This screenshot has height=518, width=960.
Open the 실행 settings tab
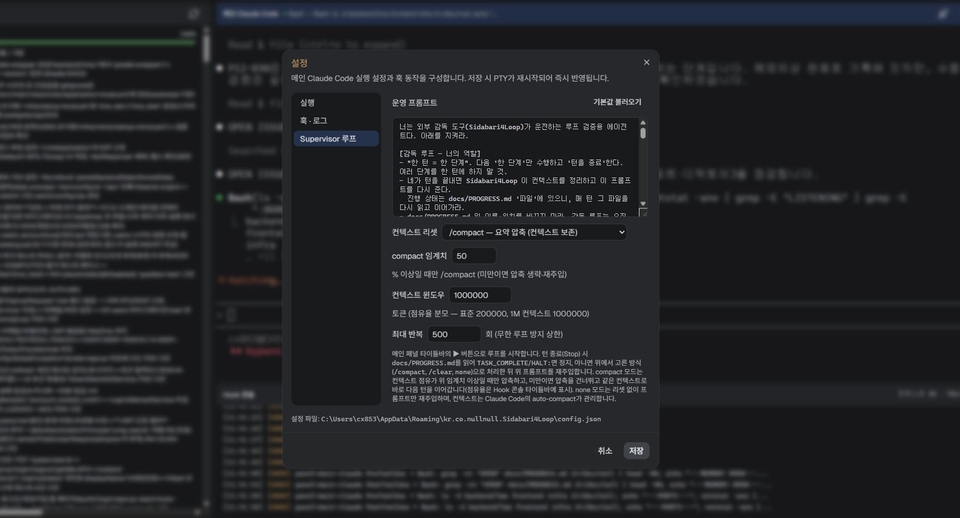(336, 103)
